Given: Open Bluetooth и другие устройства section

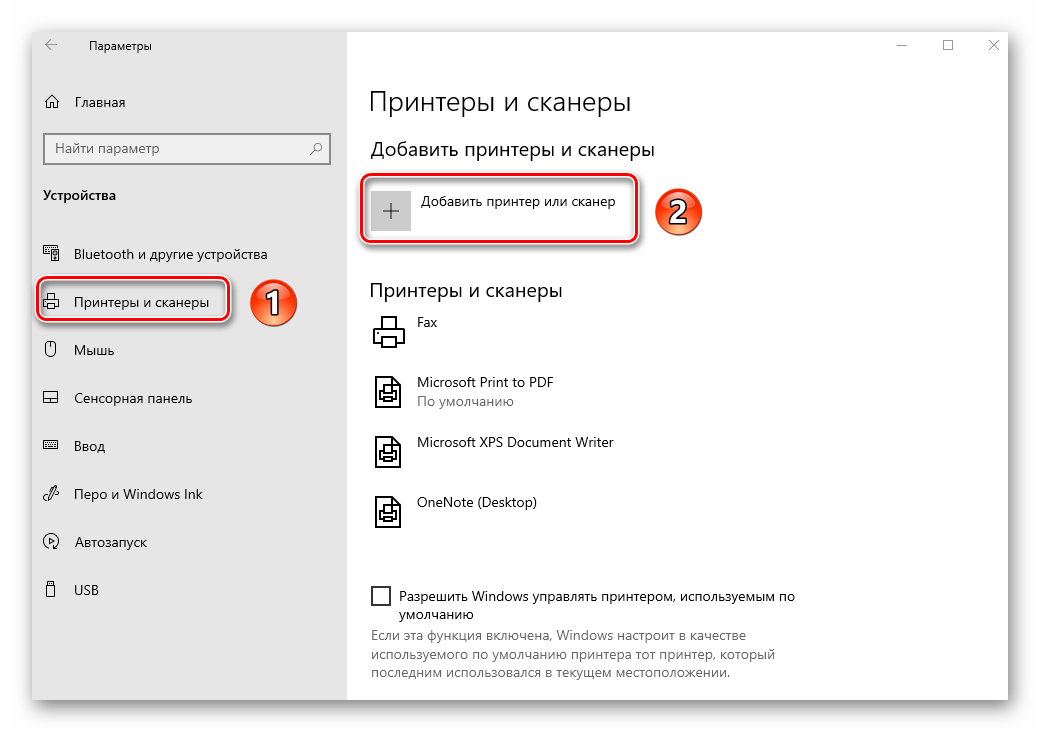Looking at the screenshot, I should (170, 254).
